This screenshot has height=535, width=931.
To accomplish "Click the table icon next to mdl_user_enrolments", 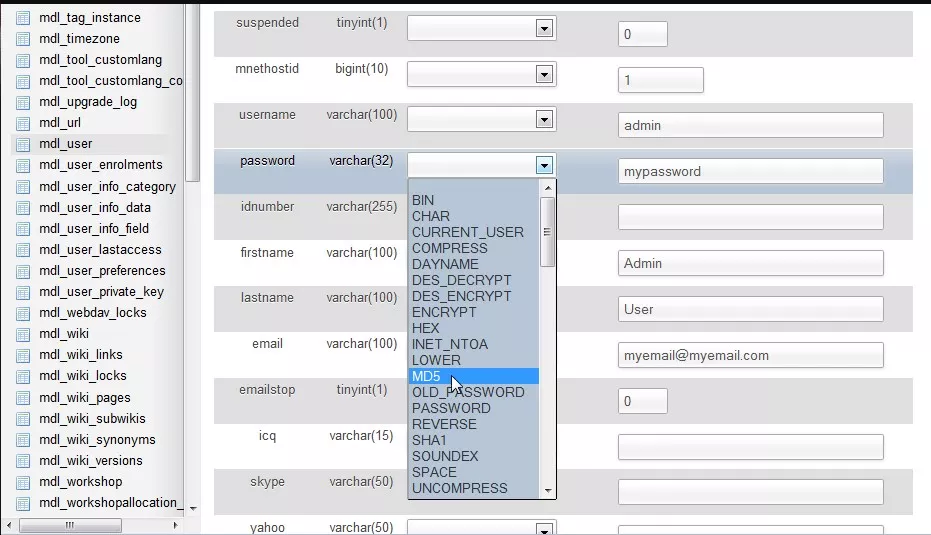I will (22, 165).
